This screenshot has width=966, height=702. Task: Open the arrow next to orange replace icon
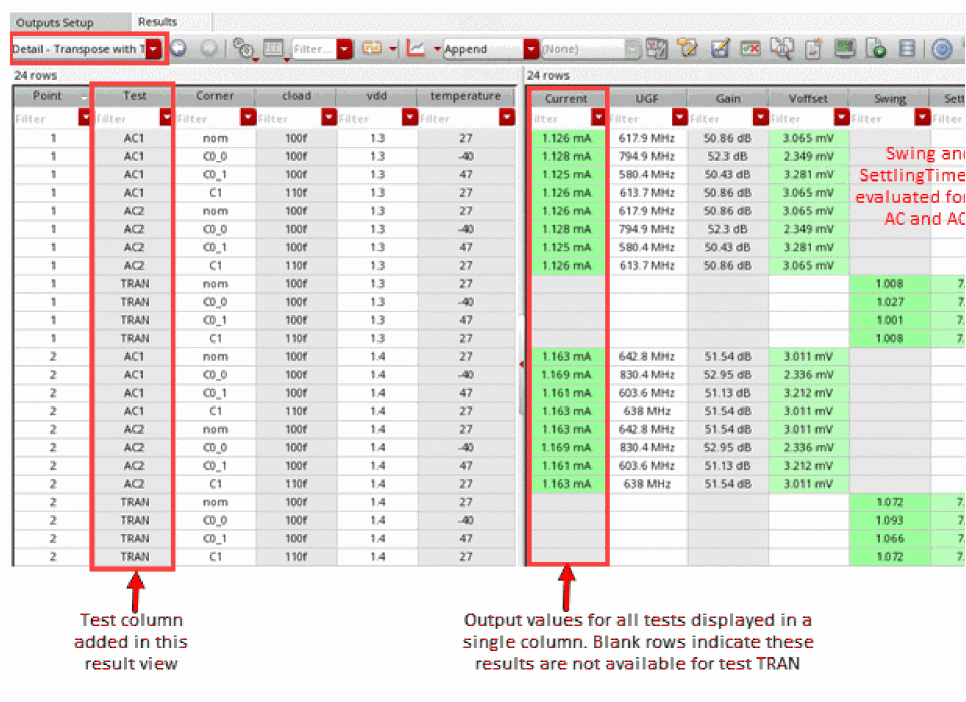click(x=392, y=49)
